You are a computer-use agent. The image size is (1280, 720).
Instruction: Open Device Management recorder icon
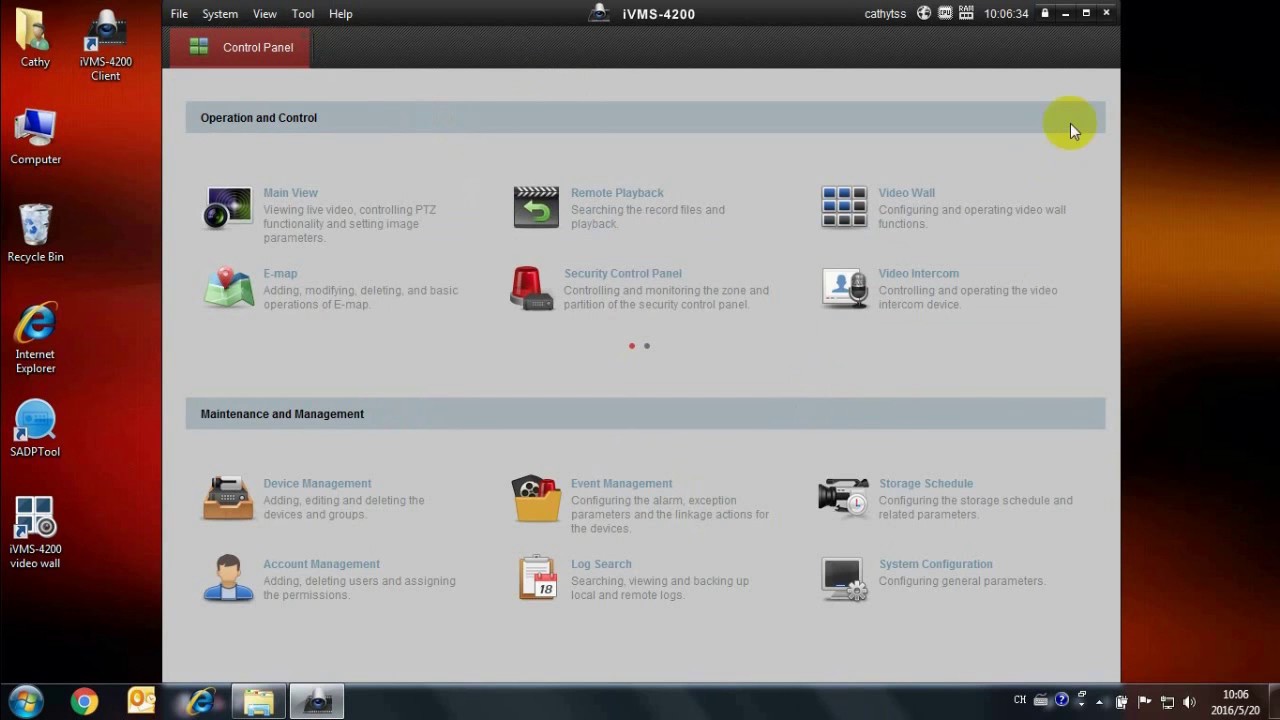(228, 498)
